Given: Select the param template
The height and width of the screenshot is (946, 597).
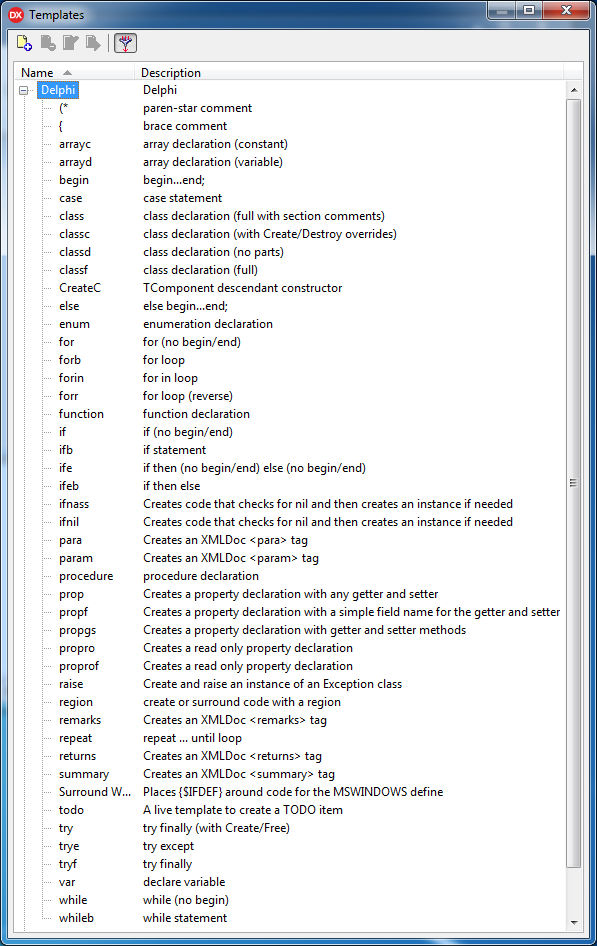Looking at the screenshot, I should point(75,558).
